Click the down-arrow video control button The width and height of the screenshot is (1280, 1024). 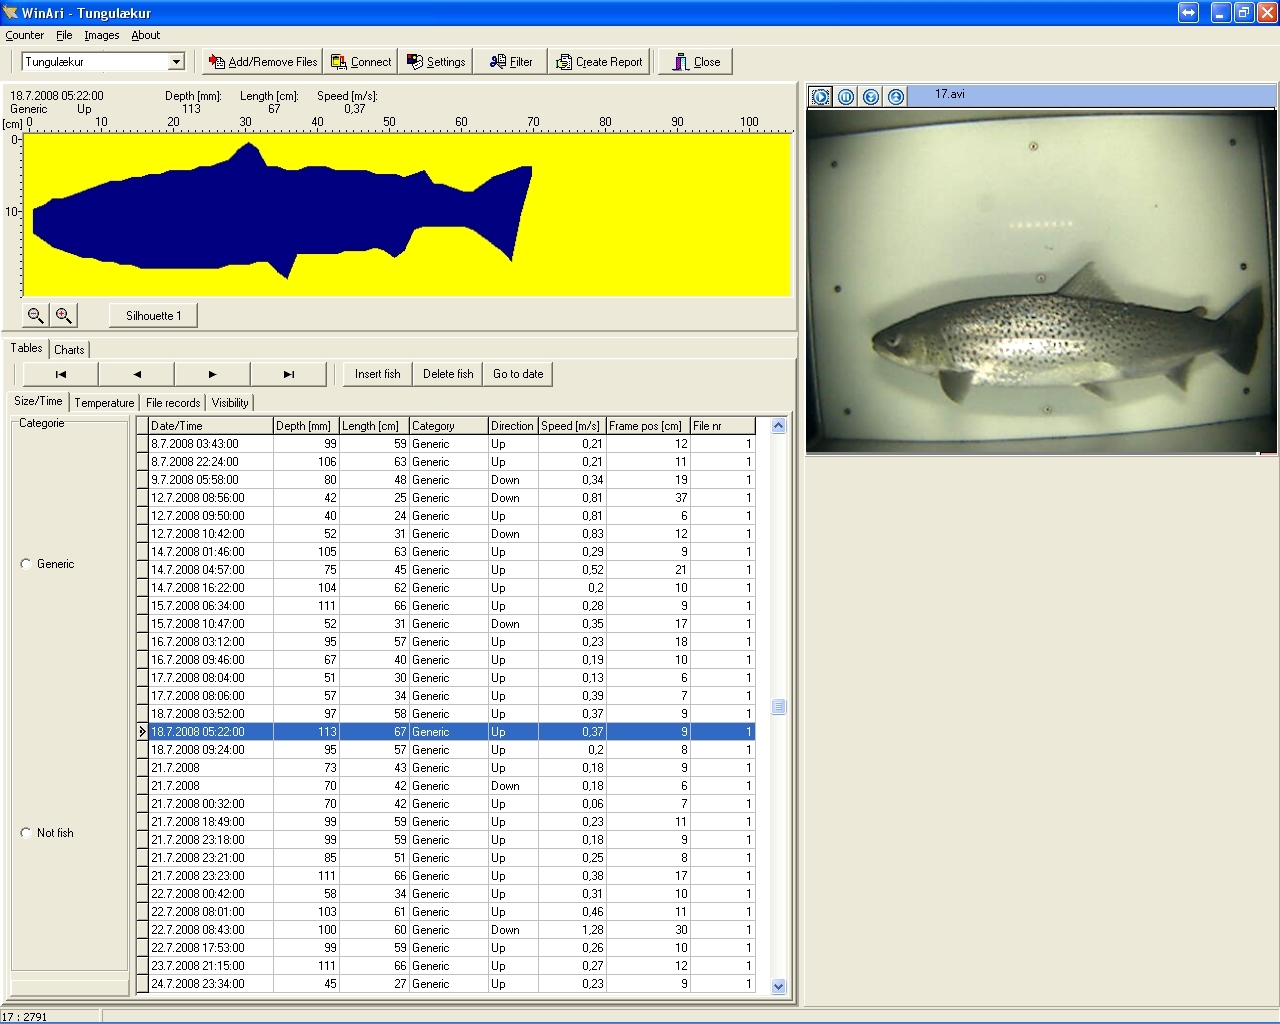[x=871, y=96]
